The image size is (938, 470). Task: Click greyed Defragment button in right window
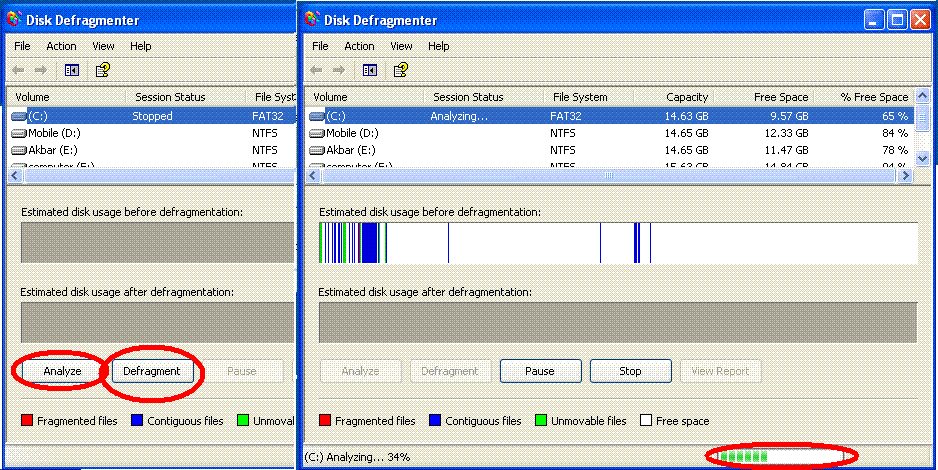coord(450,371)
